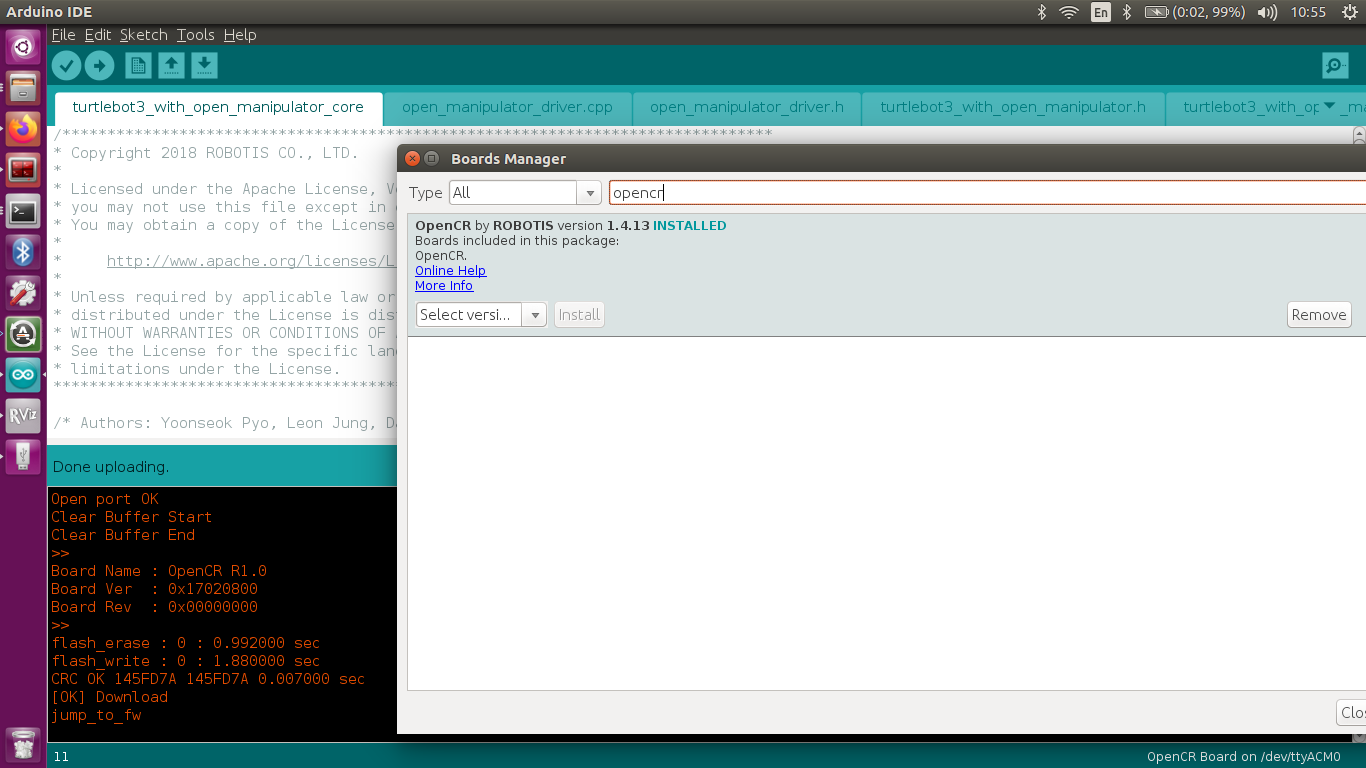
Task: Open the Sketch menu
Action: point(143,35)
